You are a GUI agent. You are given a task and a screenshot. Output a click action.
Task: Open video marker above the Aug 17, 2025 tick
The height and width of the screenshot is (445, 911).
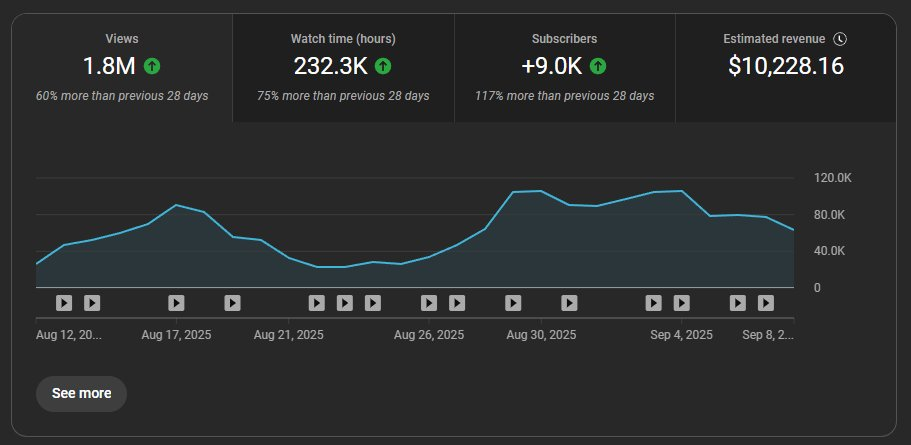(176, 303)
